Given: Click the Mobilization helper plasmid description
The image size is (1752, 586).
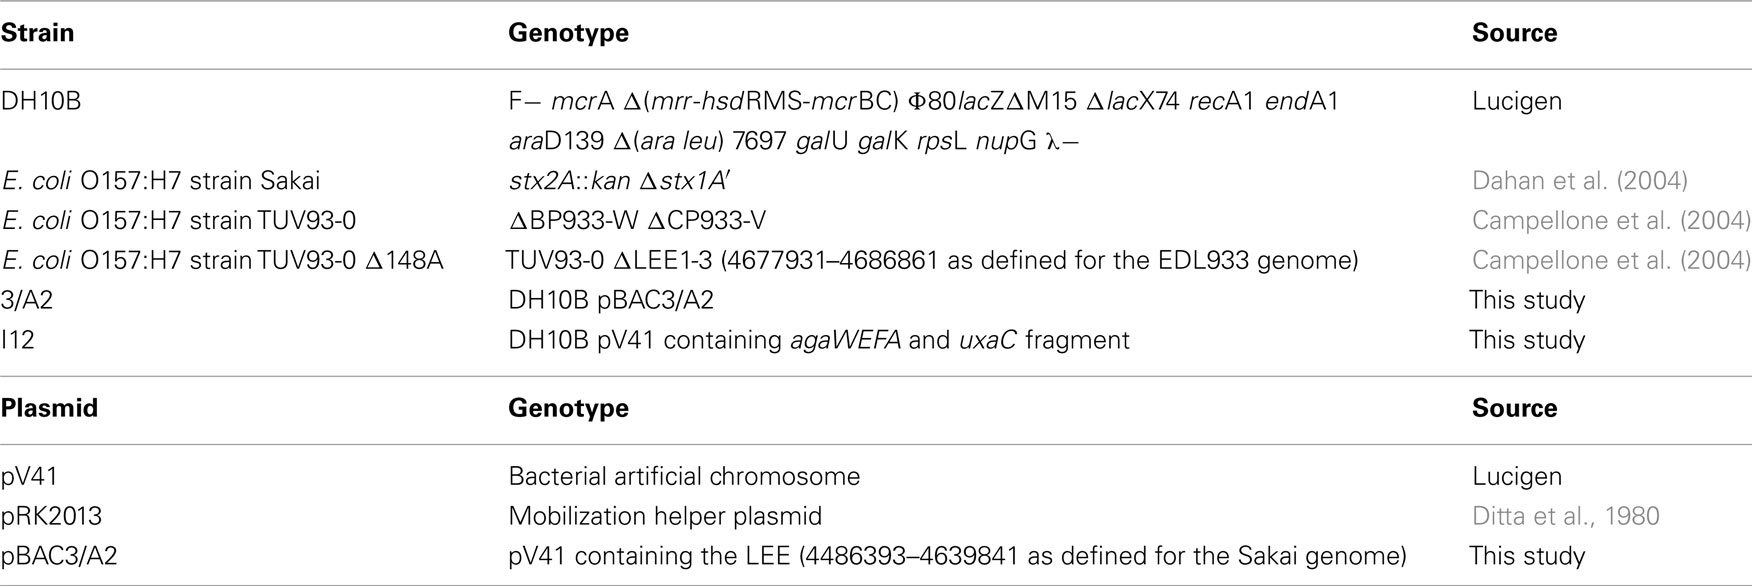Looking at the screenshot, I should pos(665,516).
